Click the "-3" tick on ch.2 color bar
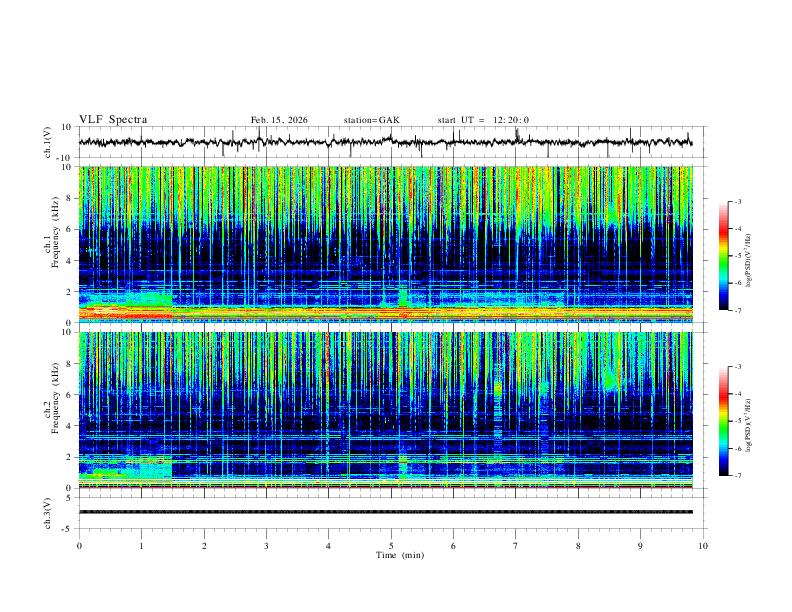The width and height of the screenshot is (792, 612). [x=738, y=367]
